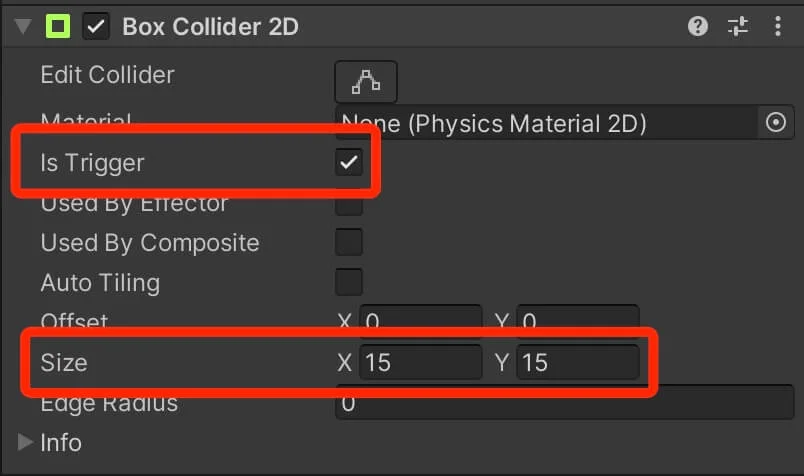Open Box Collider 2D help reference
Viewport: 804px width, 476px height.
(x=697, y=26)
